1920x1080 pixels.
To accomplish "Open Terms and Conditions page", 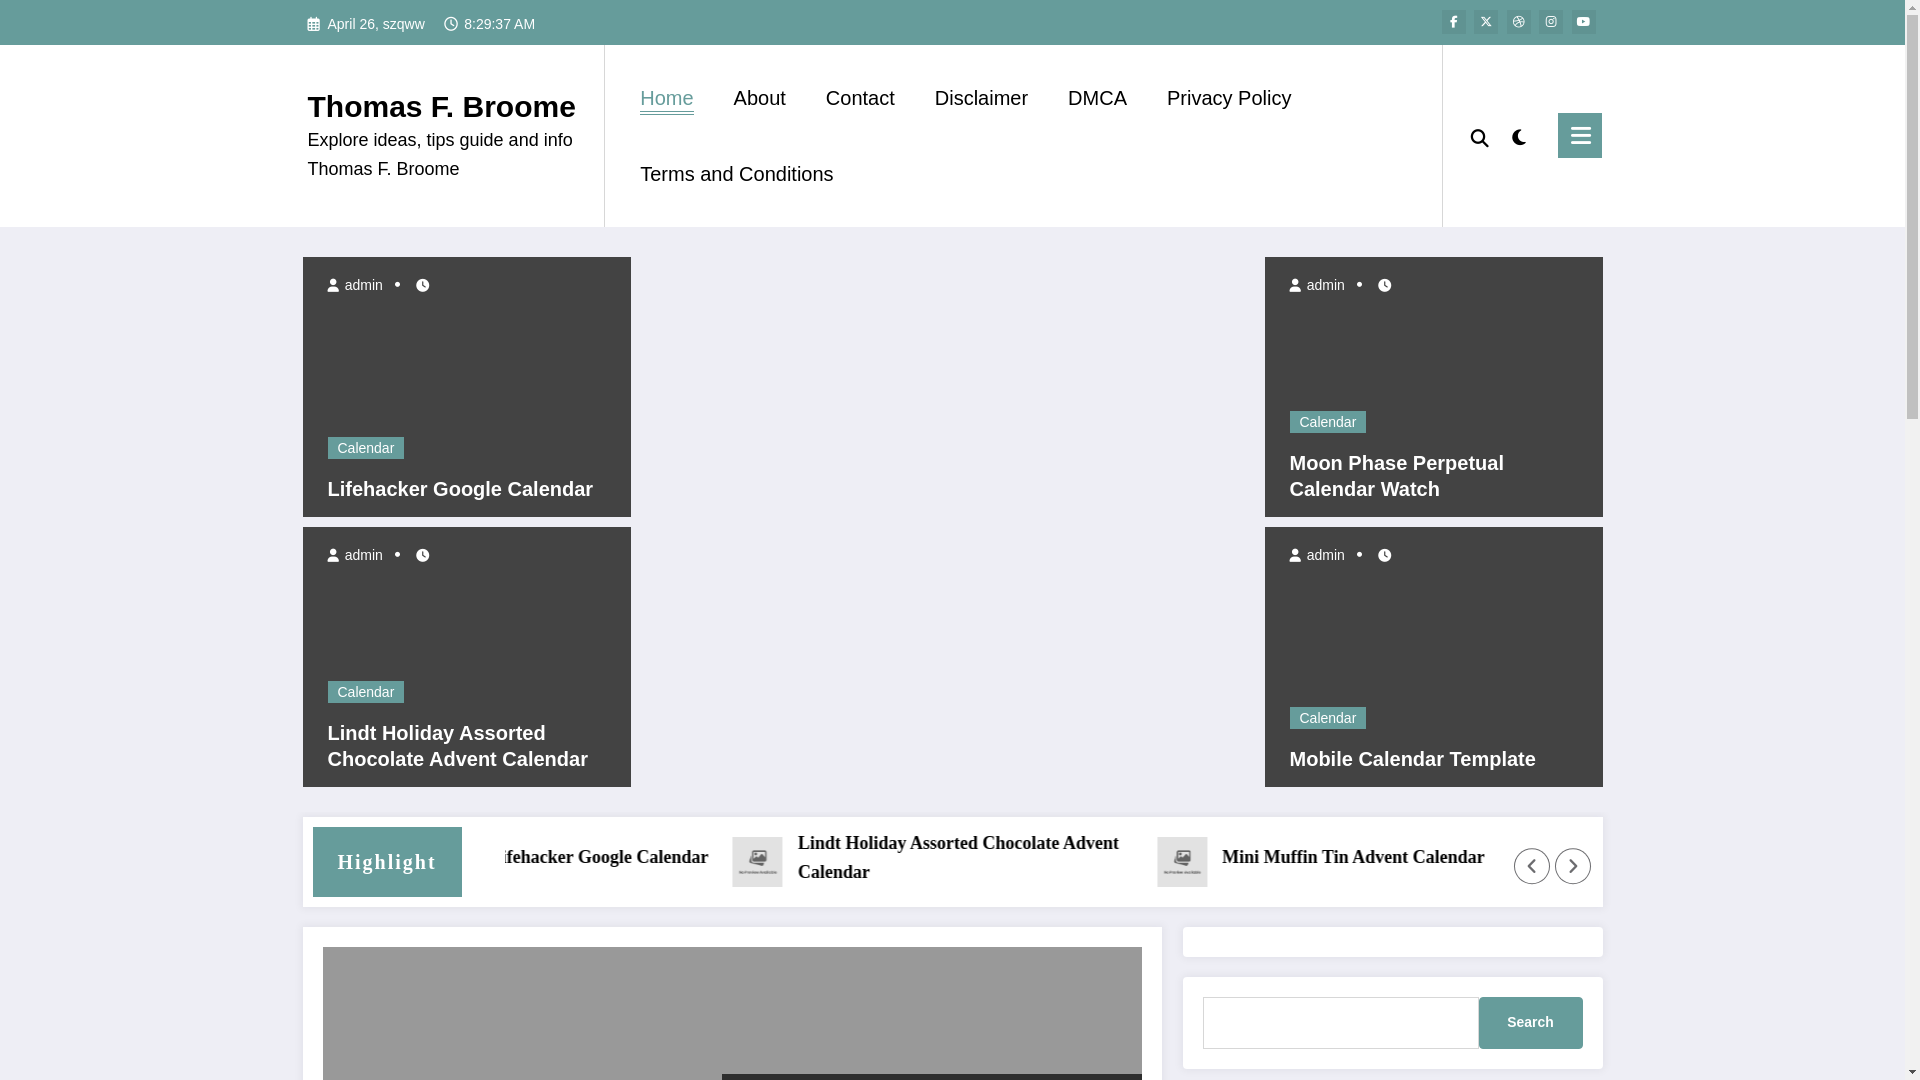I will 736,174.
